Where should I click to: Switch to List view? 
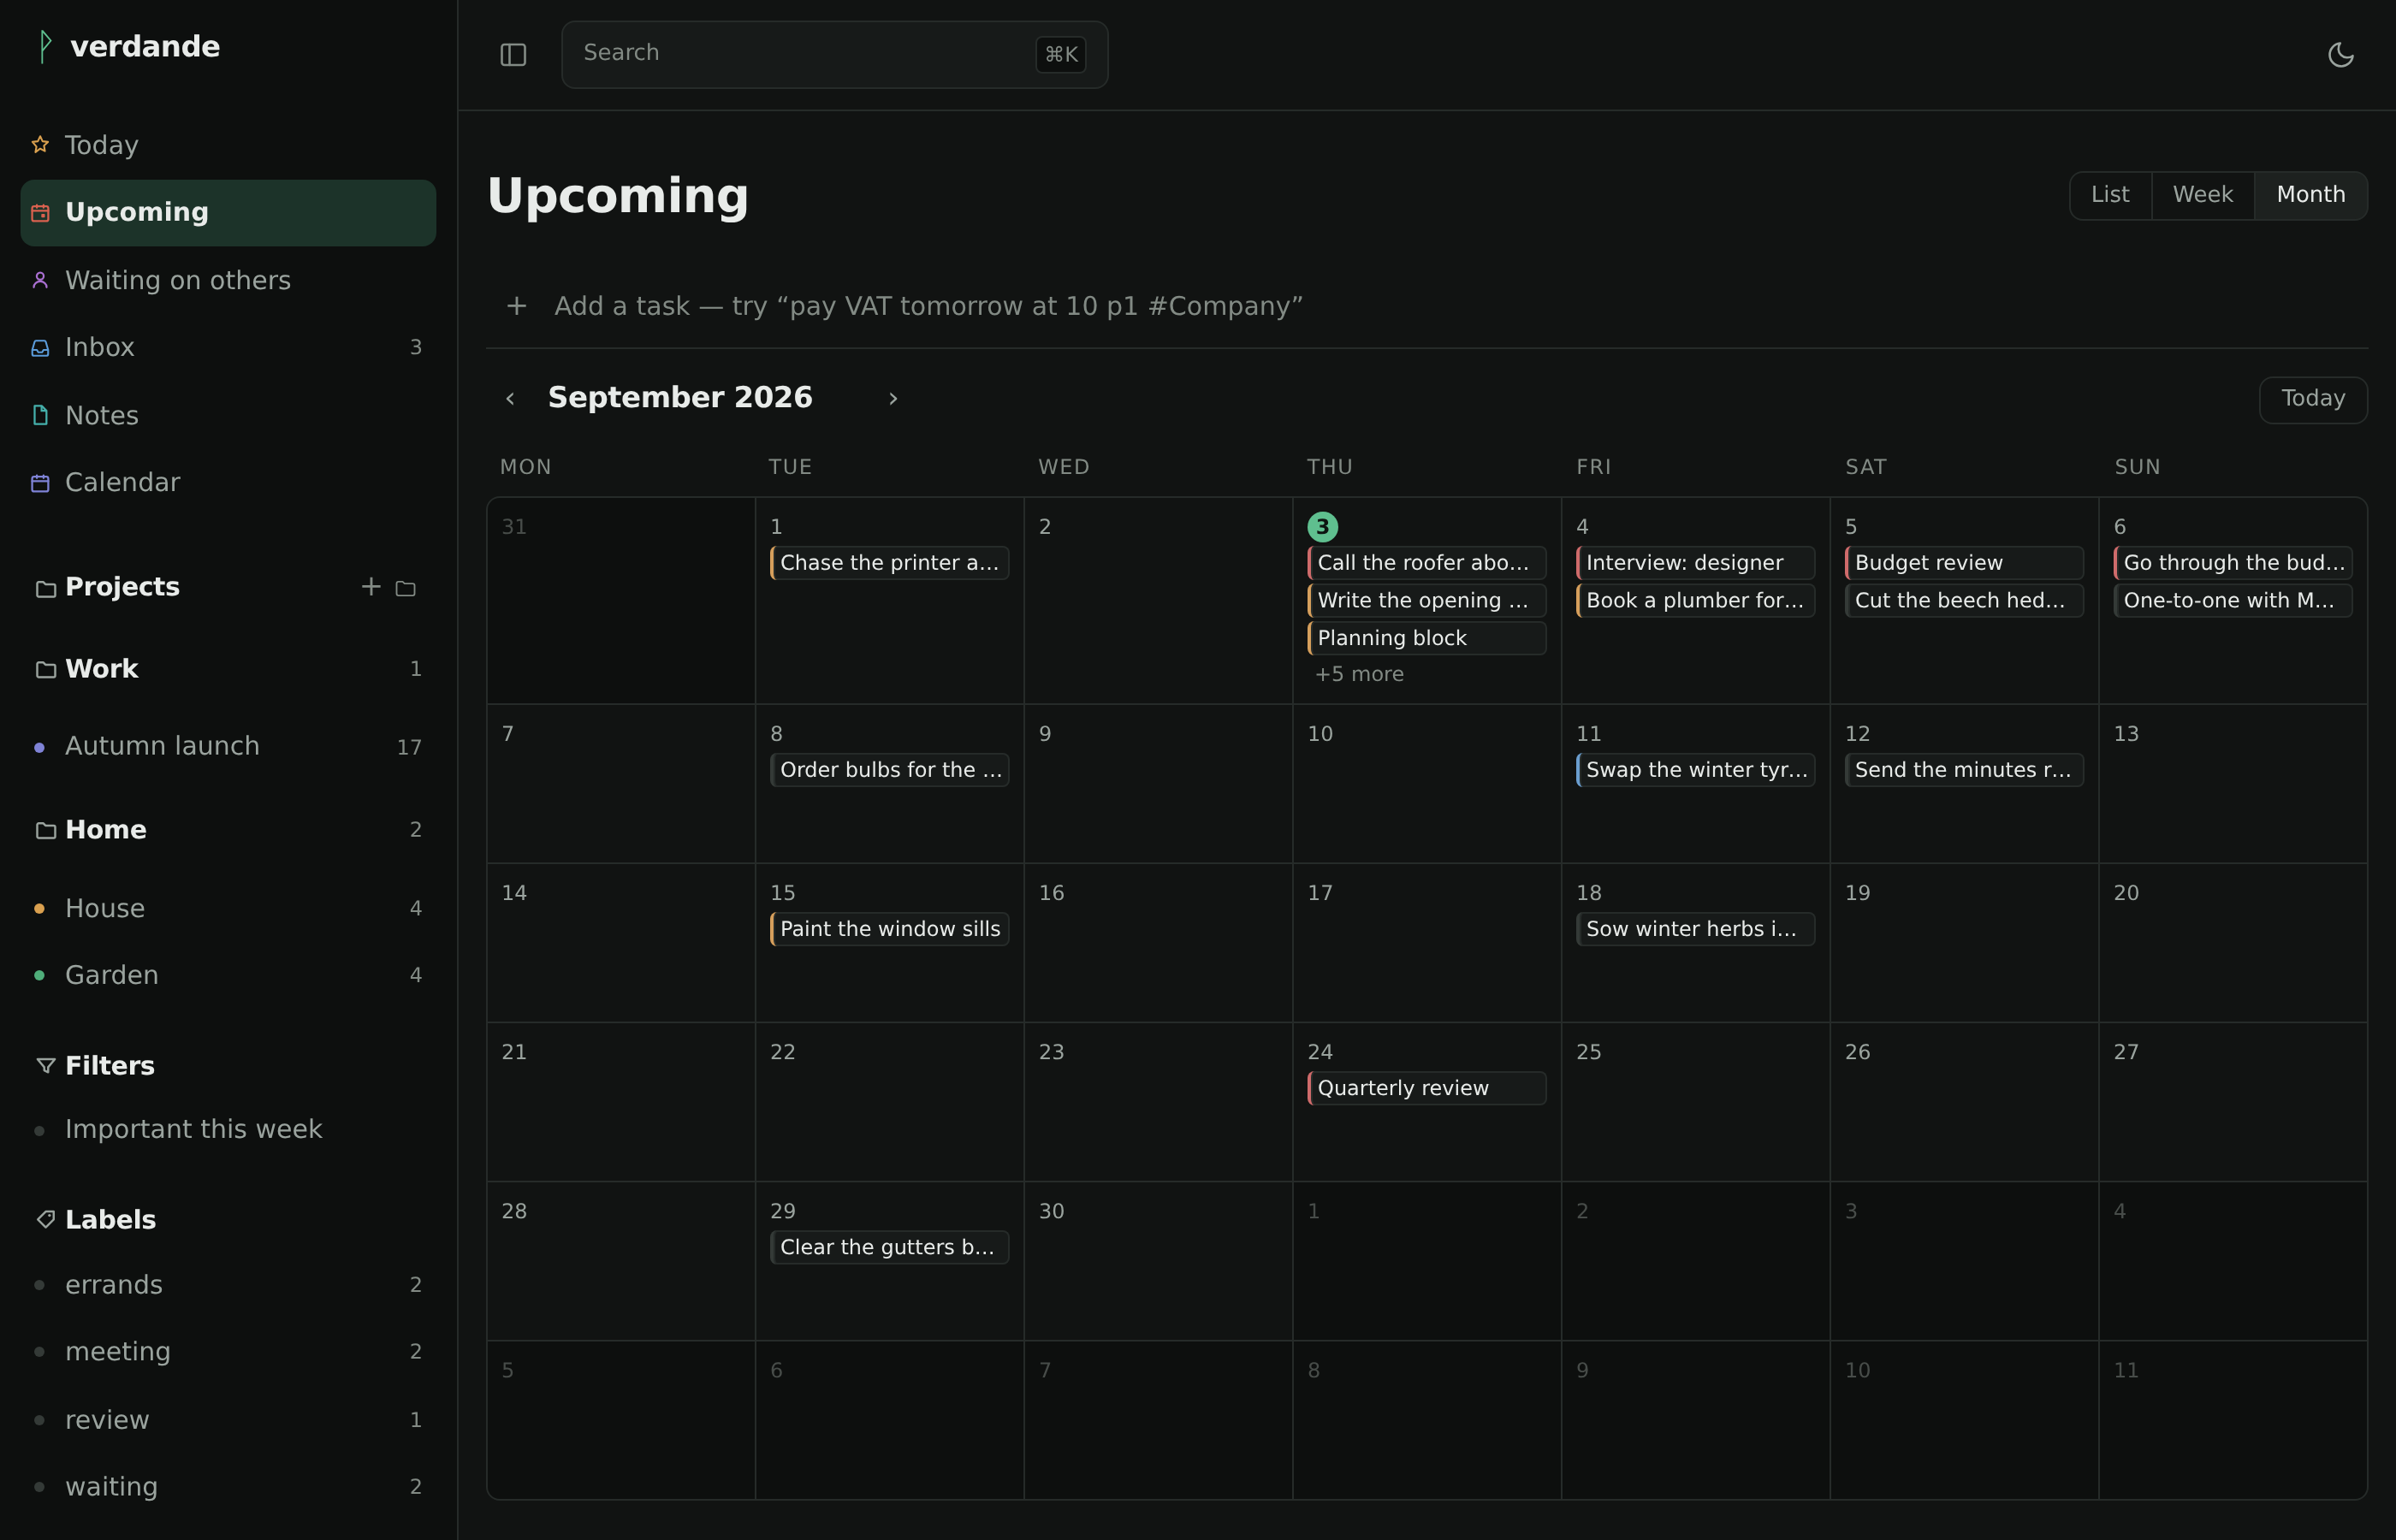click(2110, 194)
